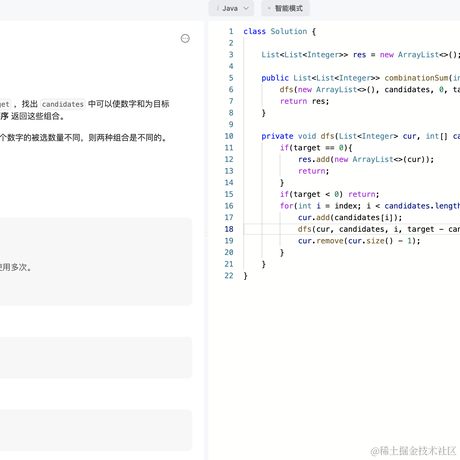Click the 'if(target < 0) return;' line

(x=329, y=194)
